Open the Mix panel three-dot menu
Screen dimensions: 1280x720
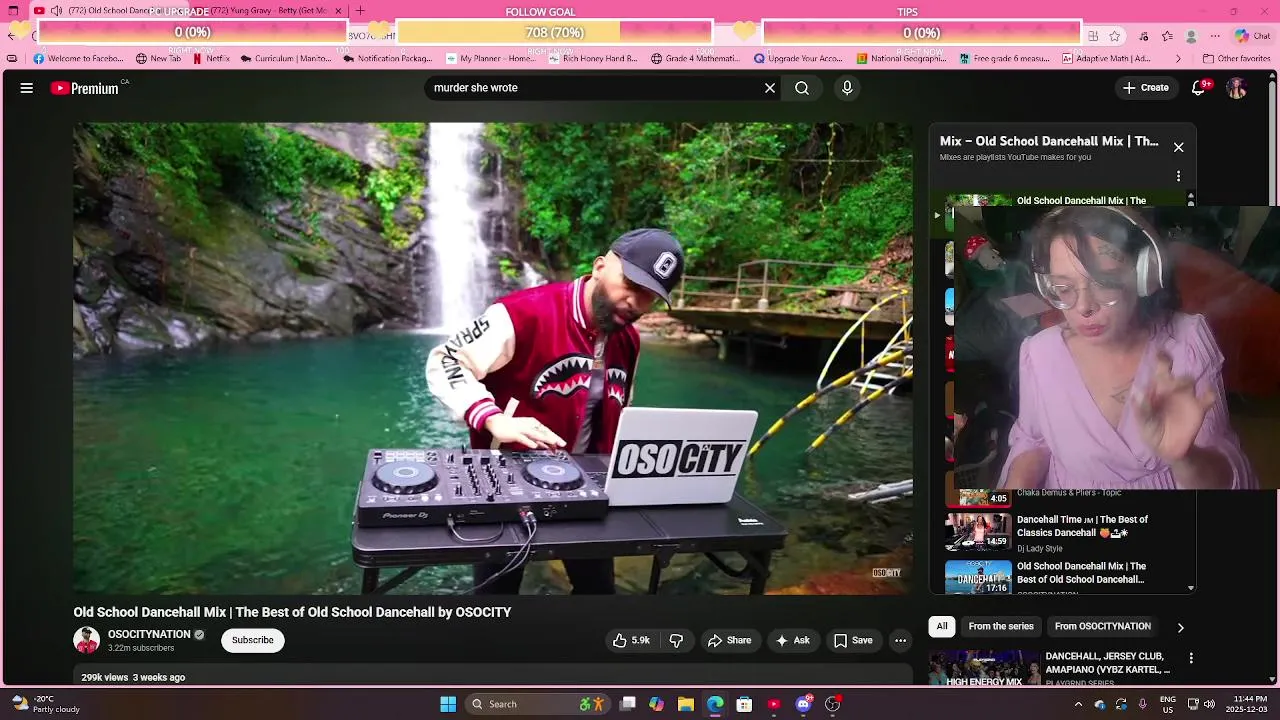click(x=1179, y=176)
